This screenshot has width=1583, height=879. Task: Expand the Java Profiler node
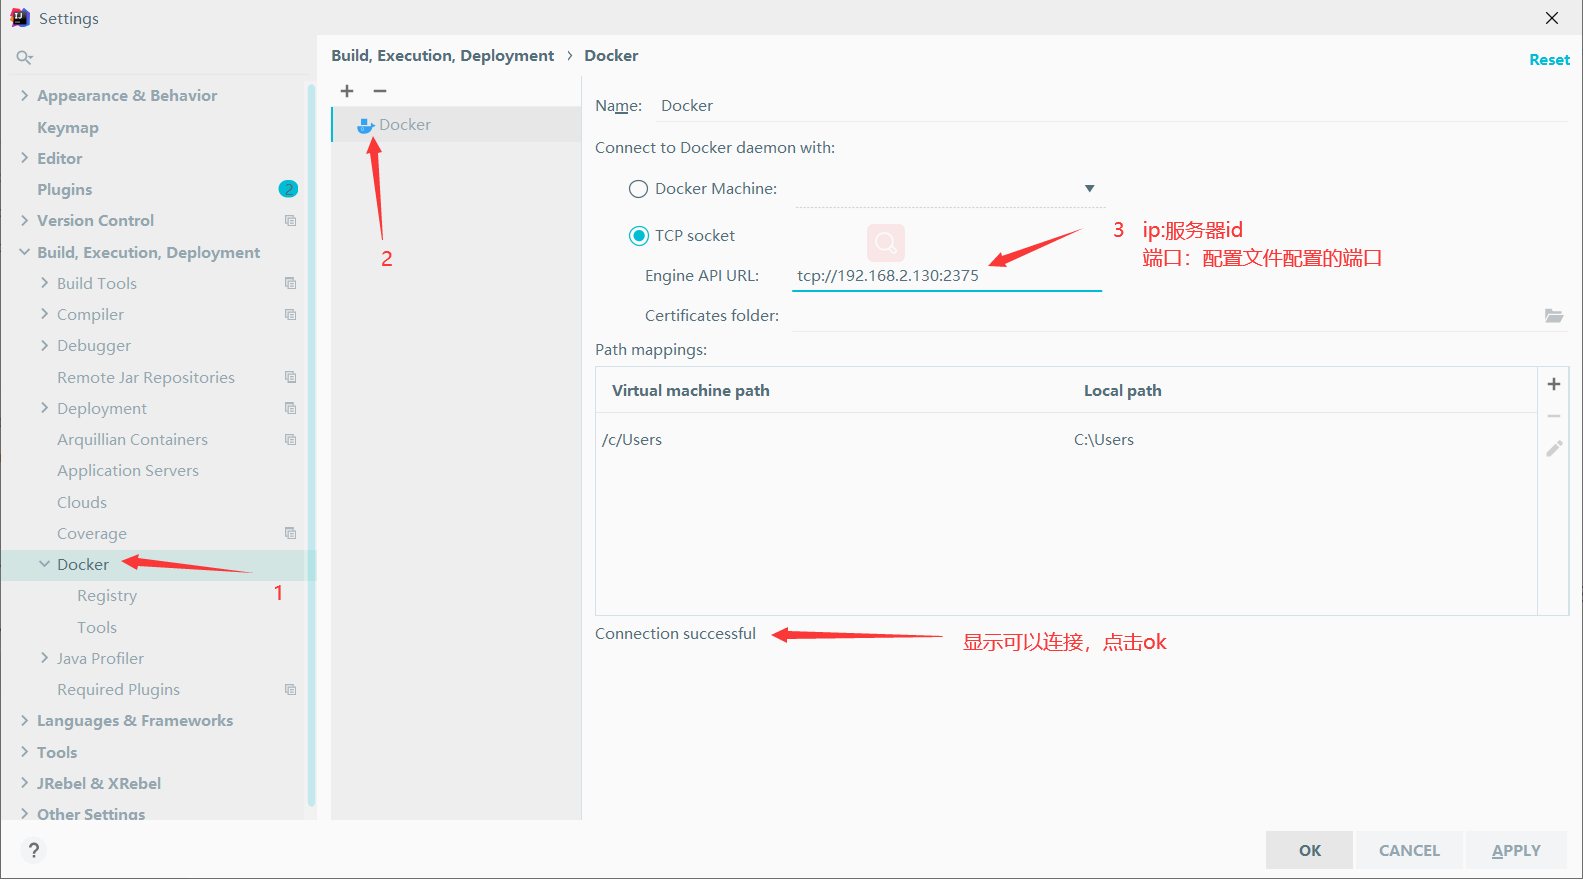tap(44, 658)
